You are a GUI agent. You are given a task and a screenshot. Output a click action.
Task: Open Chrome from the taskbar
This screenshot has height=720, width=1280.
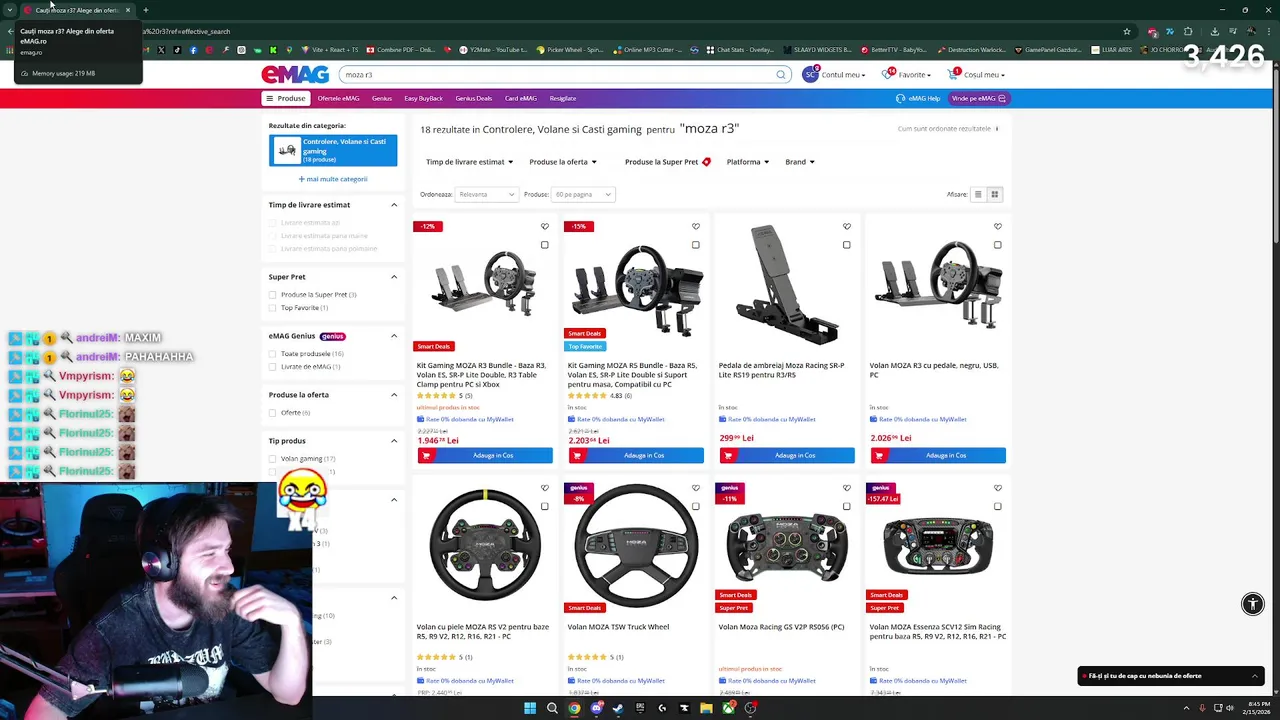574,708
